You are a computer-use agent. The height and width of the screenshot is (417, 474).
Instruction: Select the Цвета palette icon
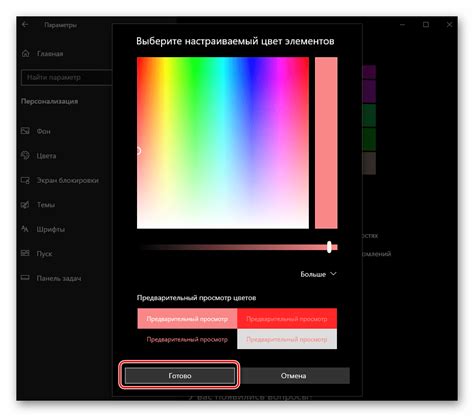pyautogui.click(x=25, y=155)
